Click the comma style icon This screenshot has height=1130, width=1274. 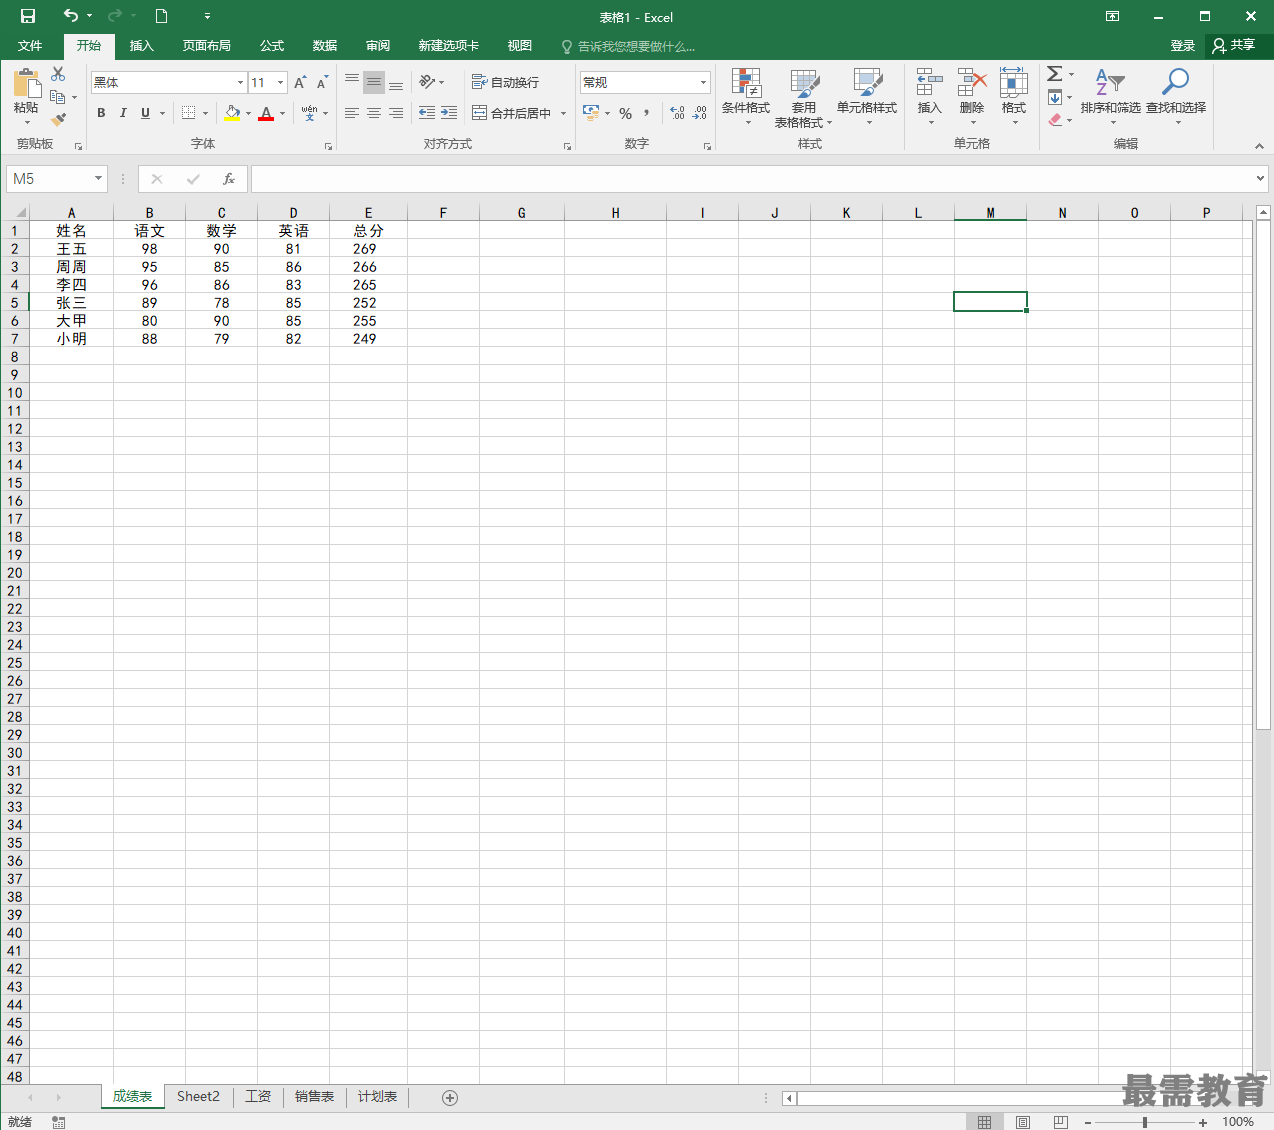647,113
